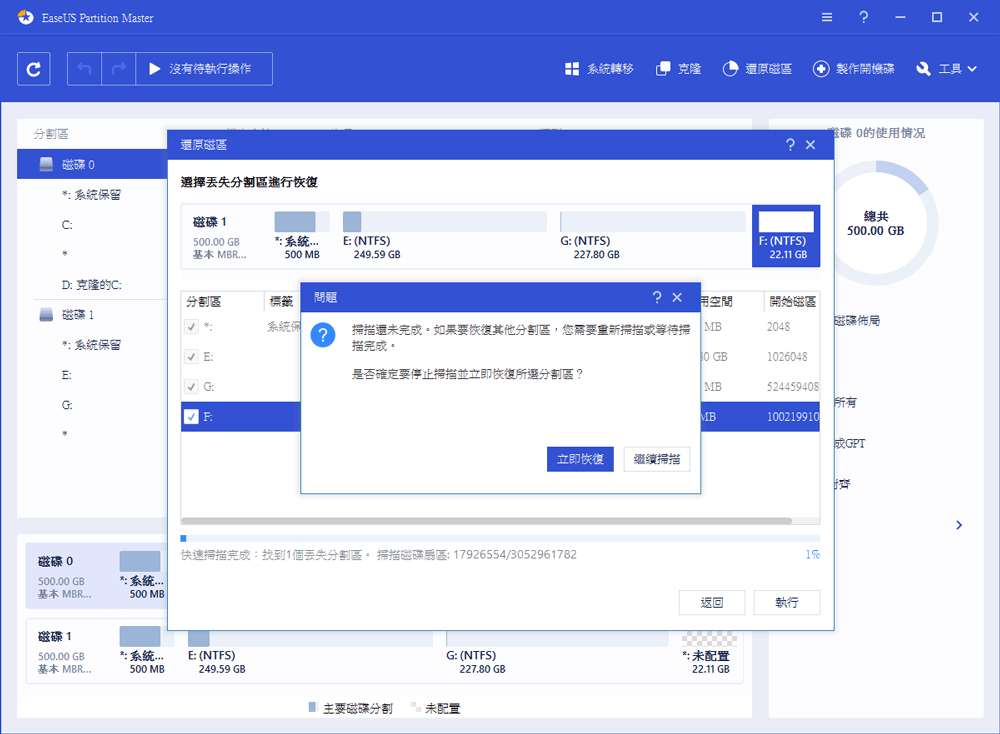Click the refresh disk icon
Screen dimensions: 1000x734
coord(33,69)
